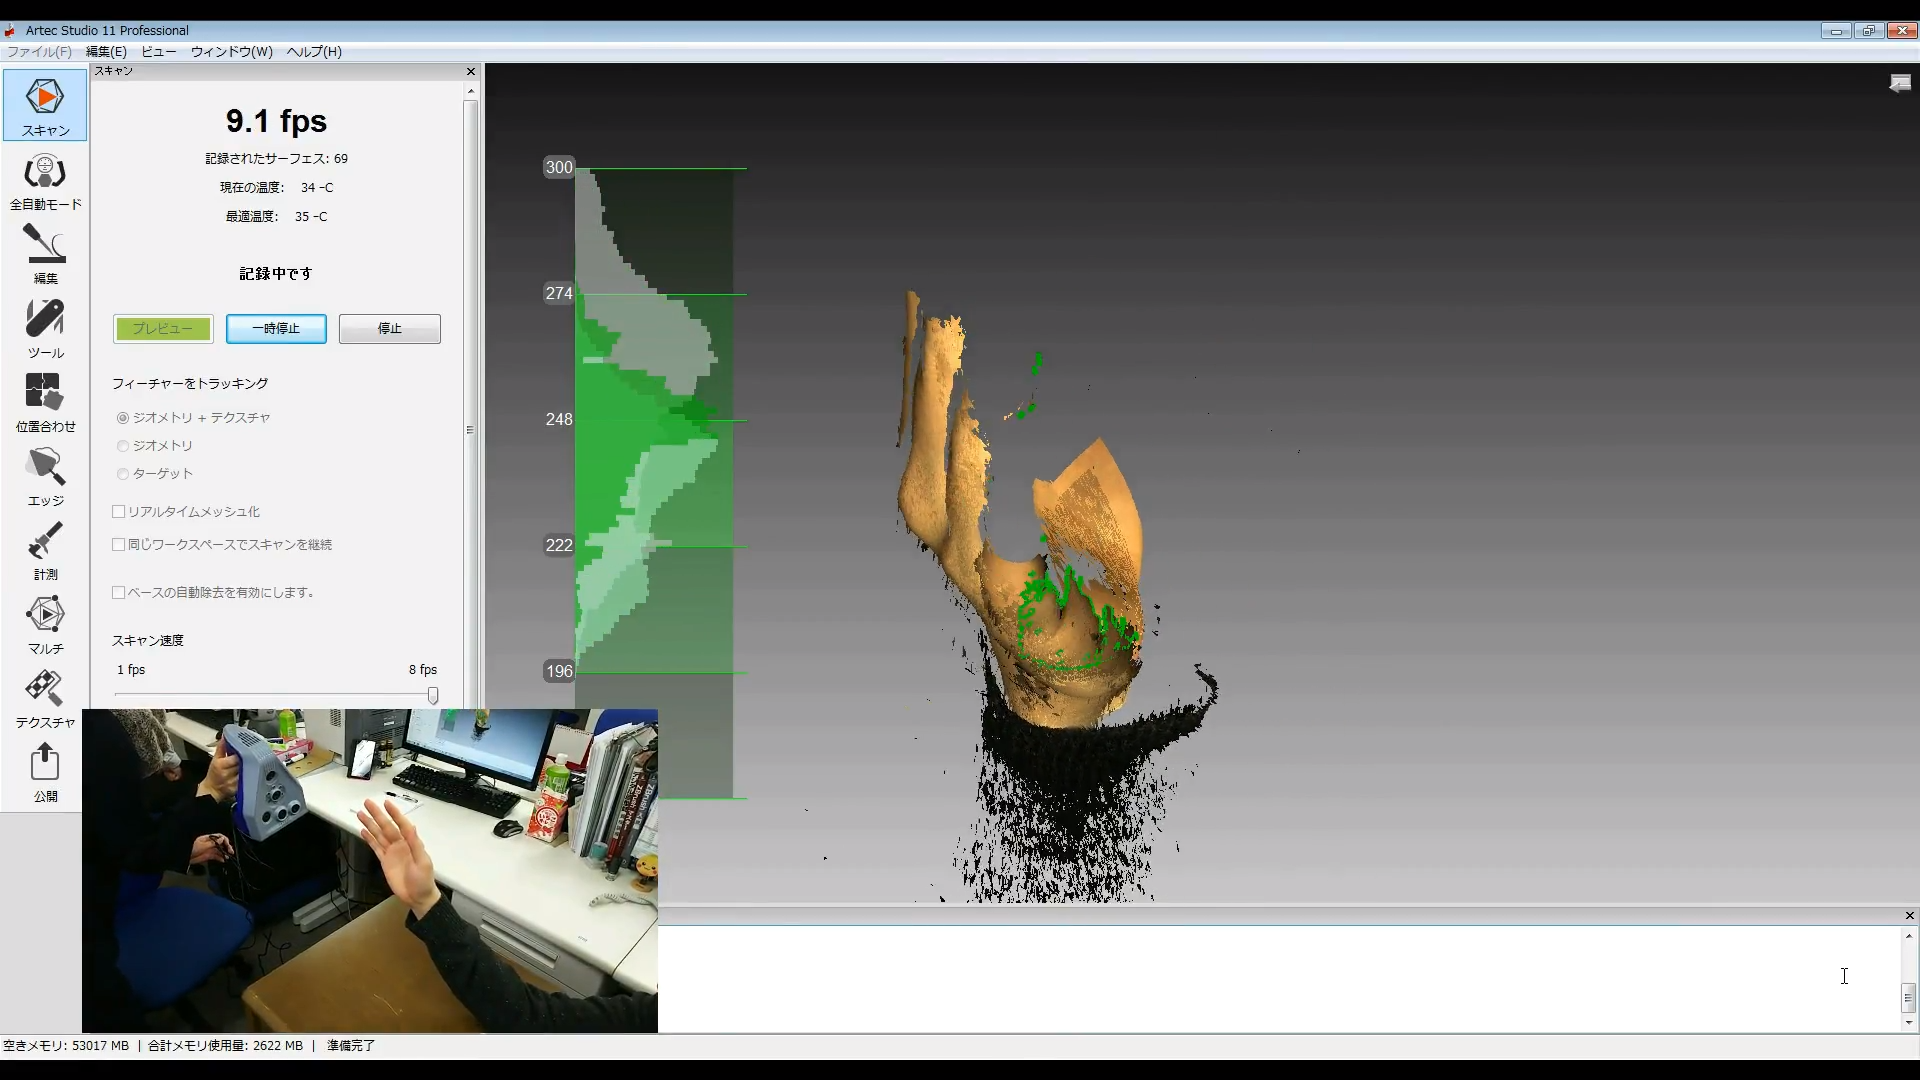The image size is (1920, 1080).
Task: Open the 公開 publish icon
Action: click(45, 773)
